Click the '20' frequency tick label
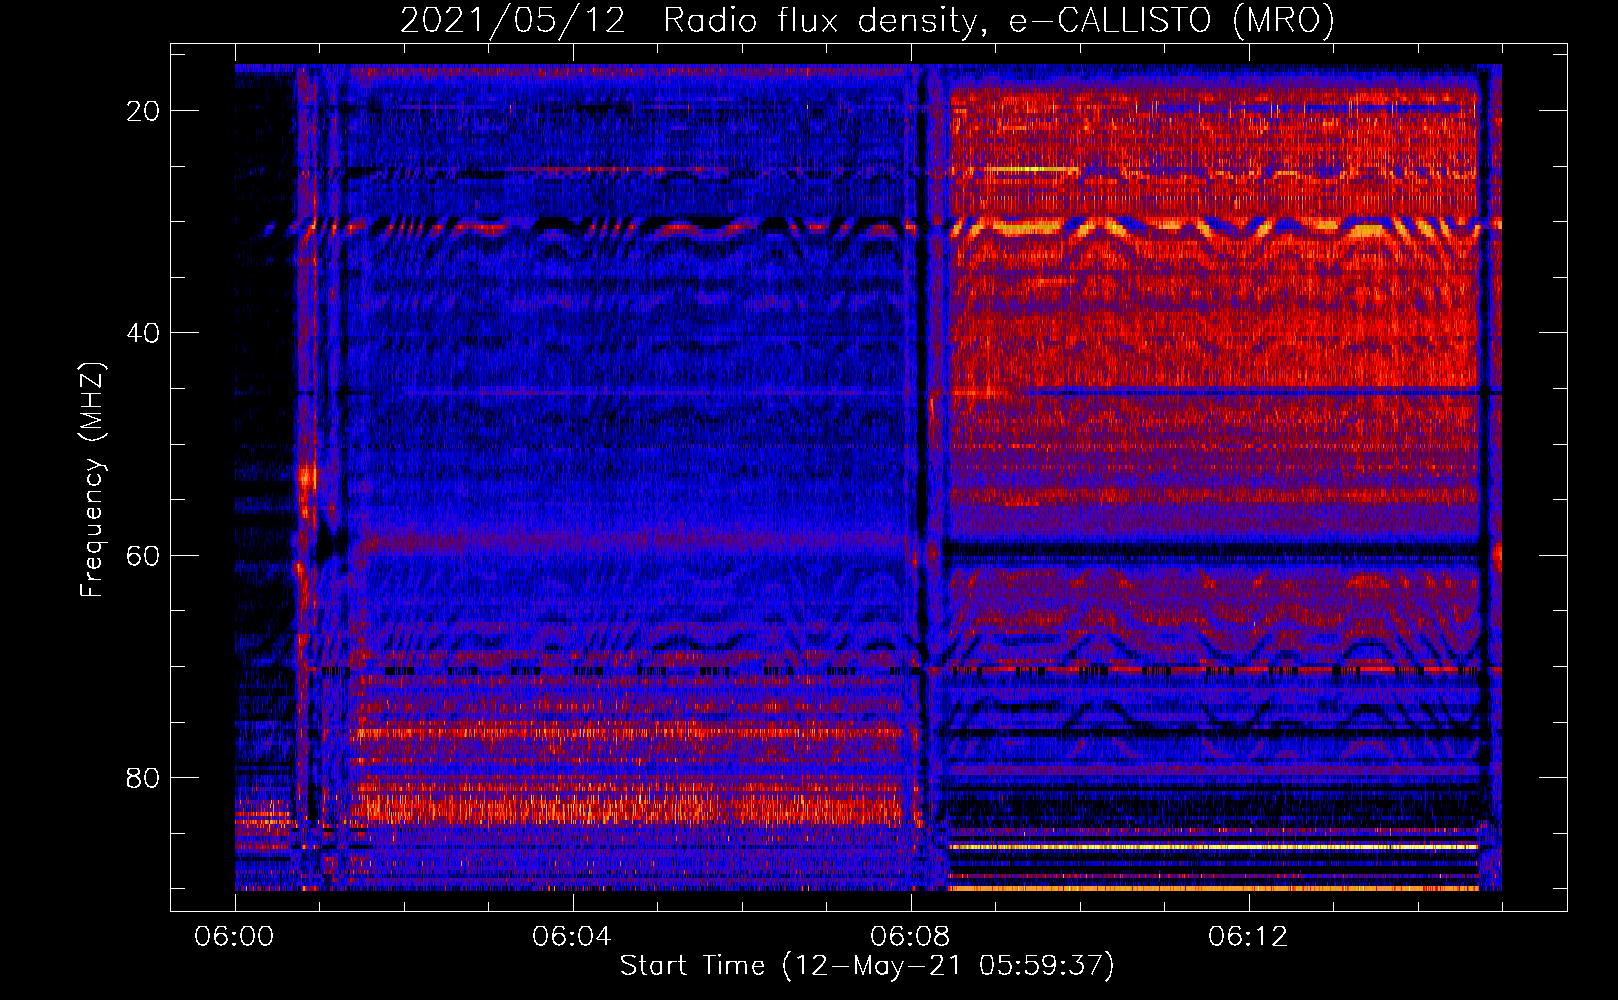1618x1000 pixels. pos(144,111)
